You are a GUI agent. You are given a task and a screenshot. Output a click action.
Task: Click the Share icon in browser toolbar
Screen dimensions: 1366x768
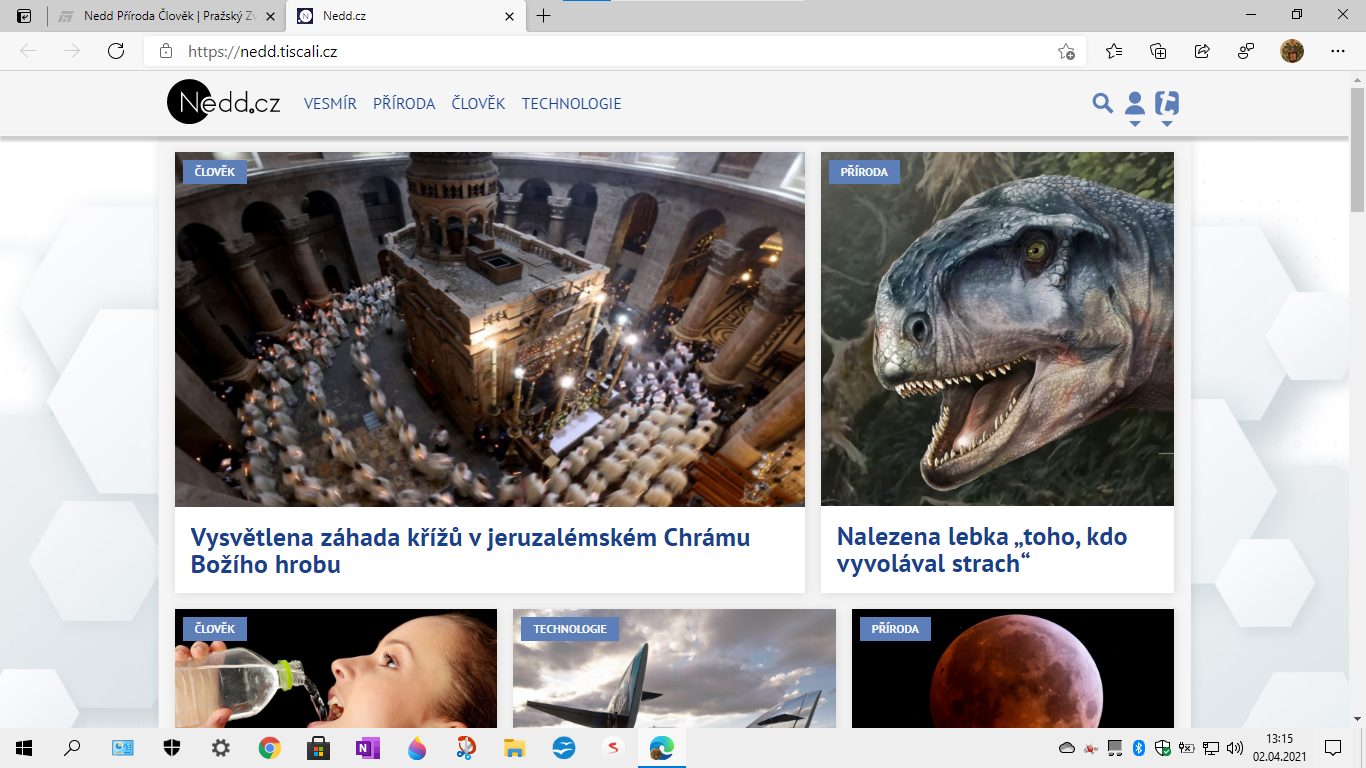click(x=1202, y=52)
